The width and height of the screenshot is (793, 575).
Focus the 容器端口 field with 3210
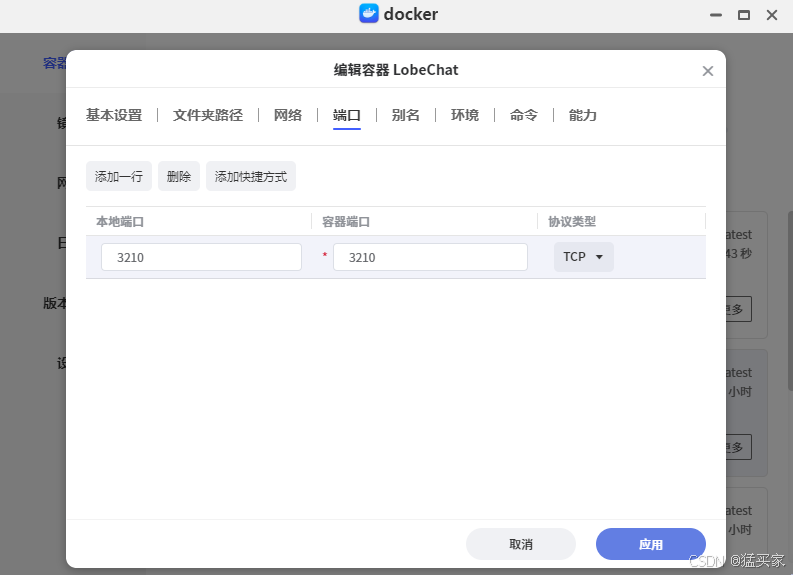click(430, 257)
